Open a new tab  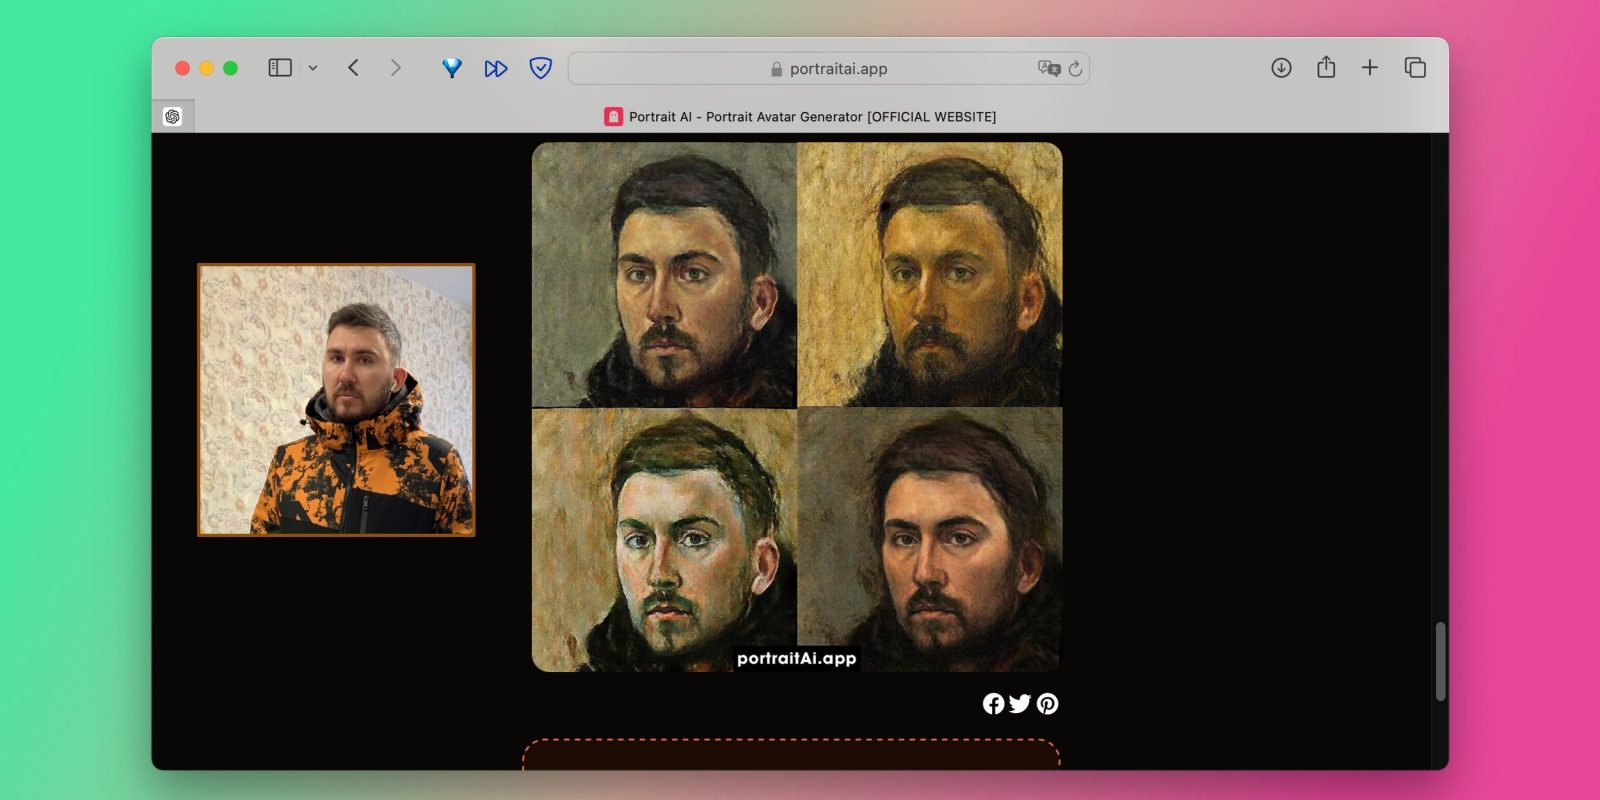pyautogui.click(x=1370, y=68)
